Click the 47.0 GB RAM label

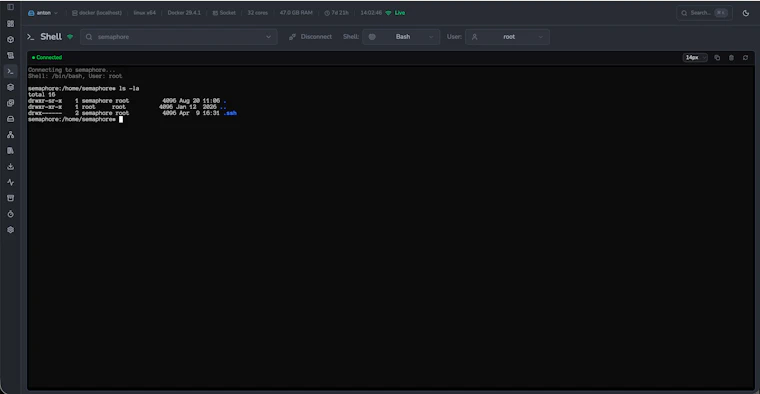[x=296, y=13]
